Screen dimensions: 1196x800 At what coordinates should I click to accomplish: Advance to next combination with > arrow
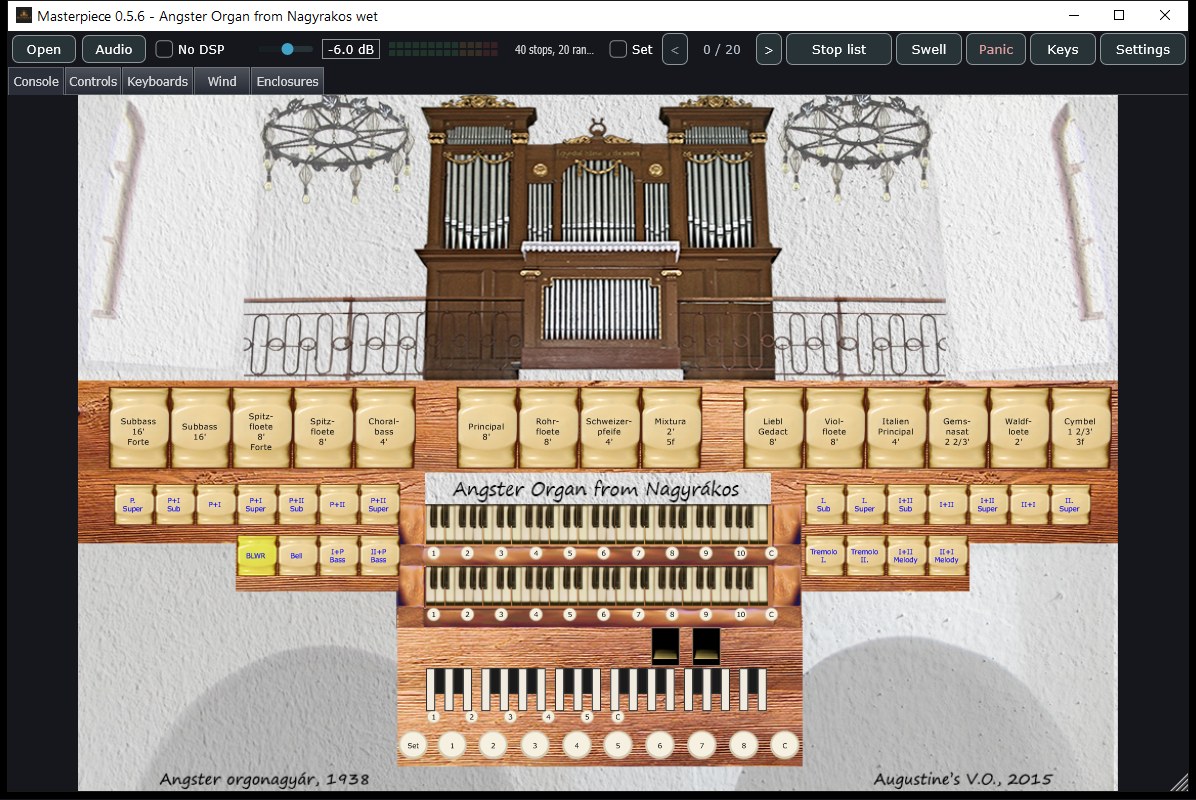click(769, 50)
